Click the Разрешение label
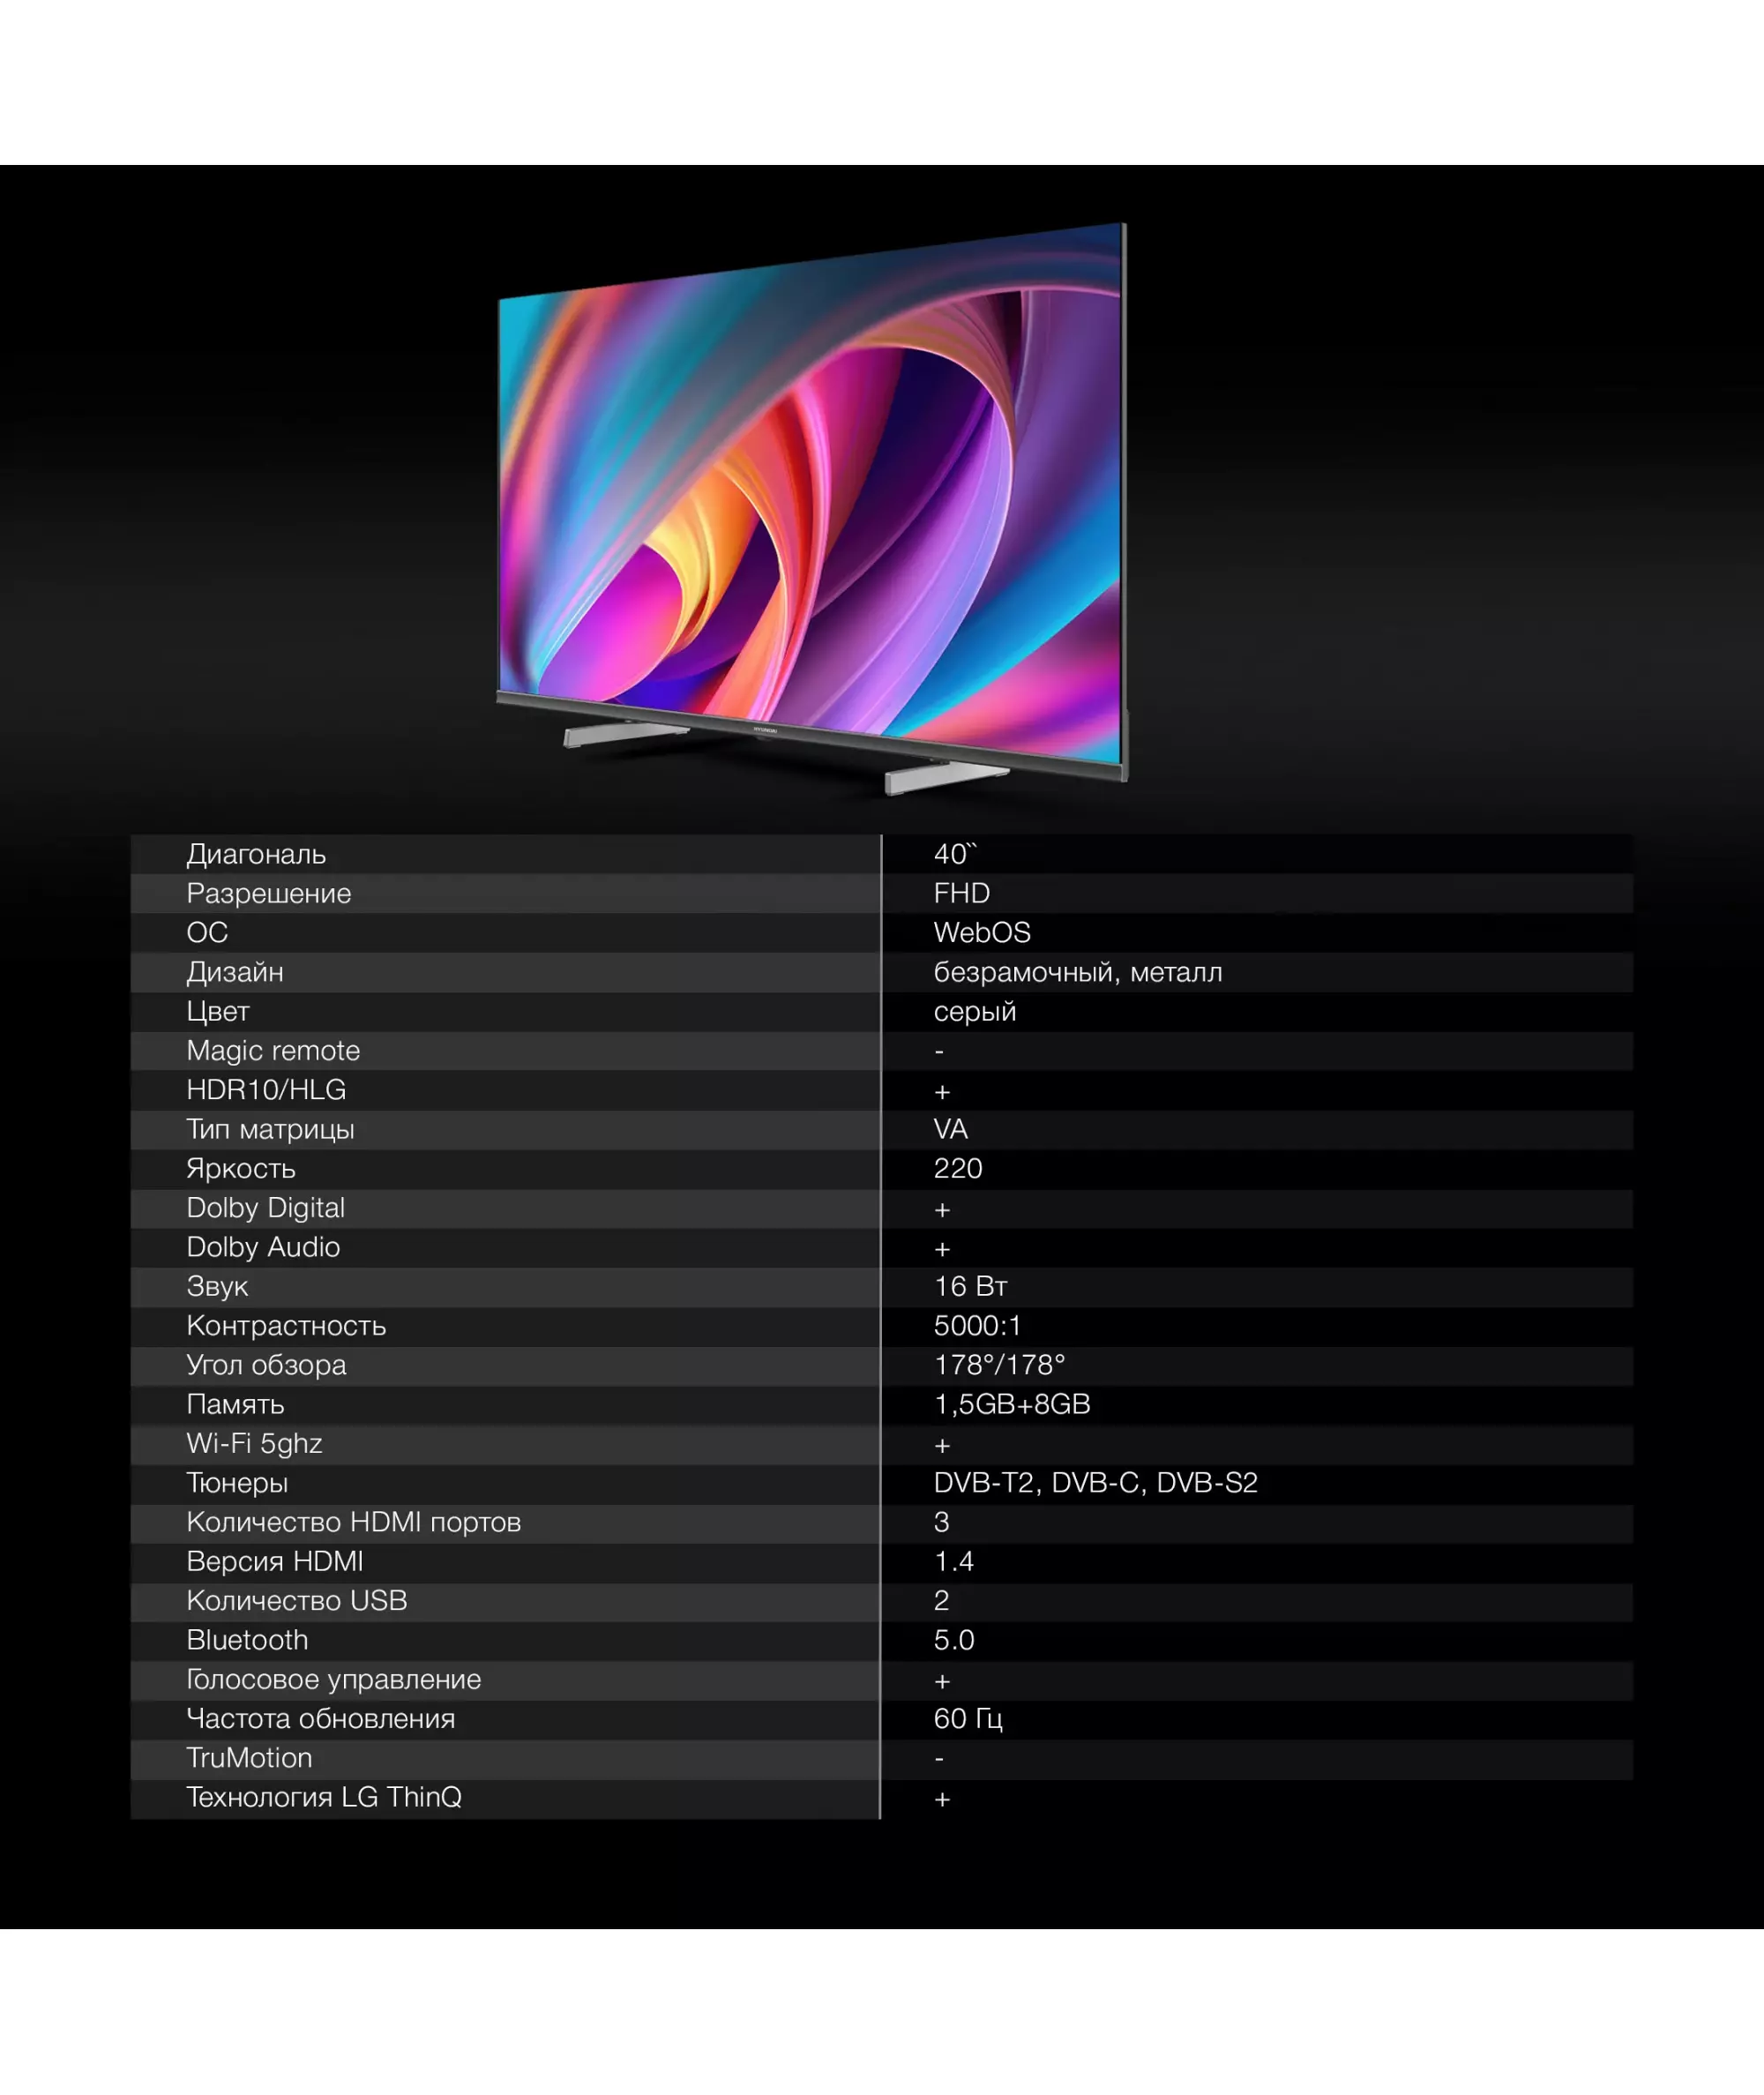Image resolution: width=1764 pixels, height=2095 pixels. tap(268, 893)
